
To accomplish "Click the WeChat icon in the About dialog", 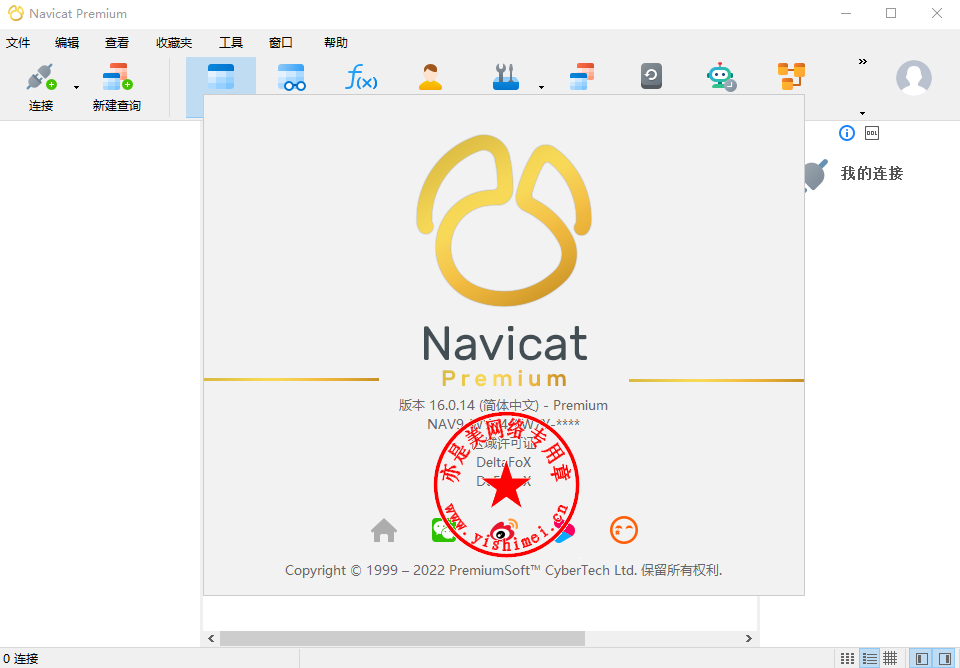I will pos(444,530).
